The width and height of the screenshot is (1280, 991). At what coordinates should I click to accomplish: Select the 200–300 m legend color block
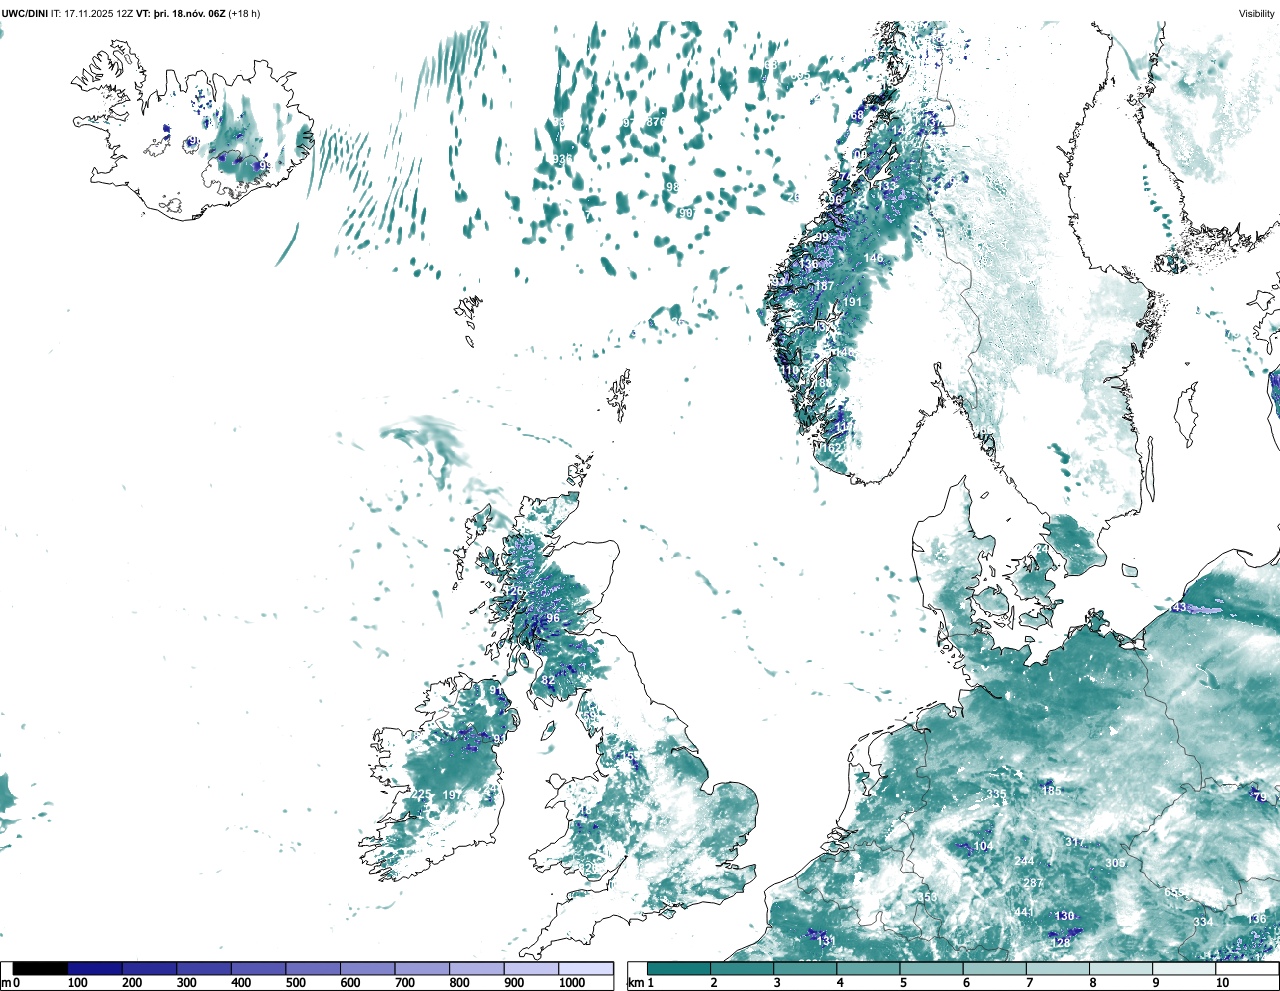pyautogui.click(x=149, y=969)
